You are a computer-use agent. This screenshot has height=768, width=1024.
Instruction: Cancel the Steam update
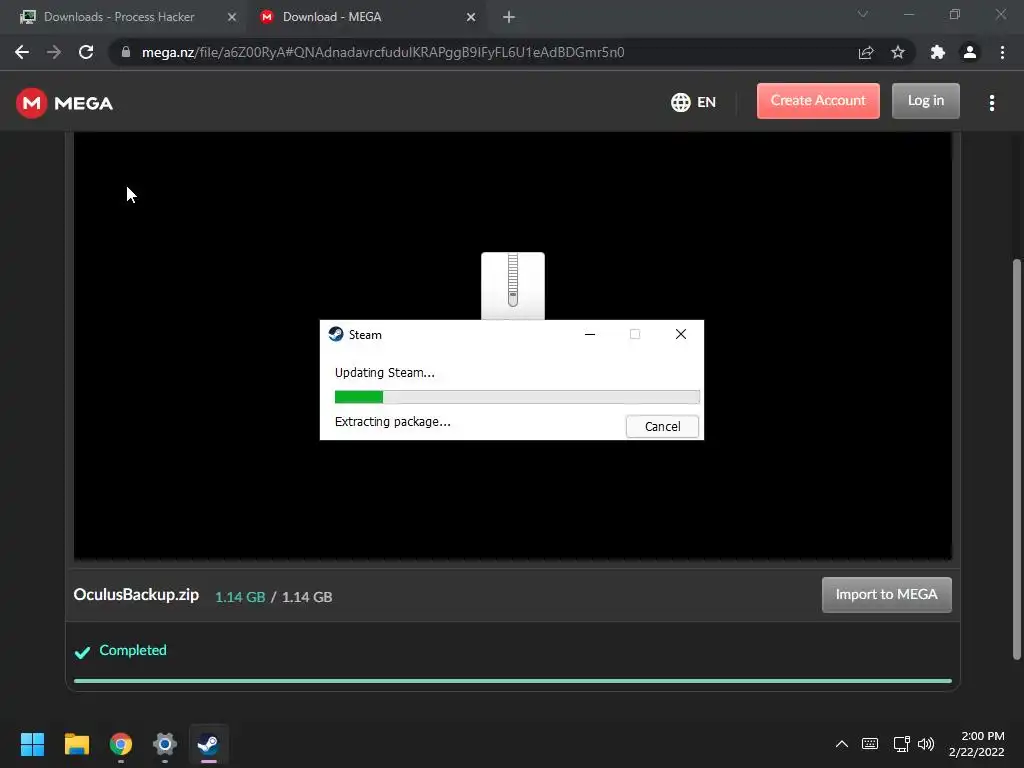(x=662, y=426)
